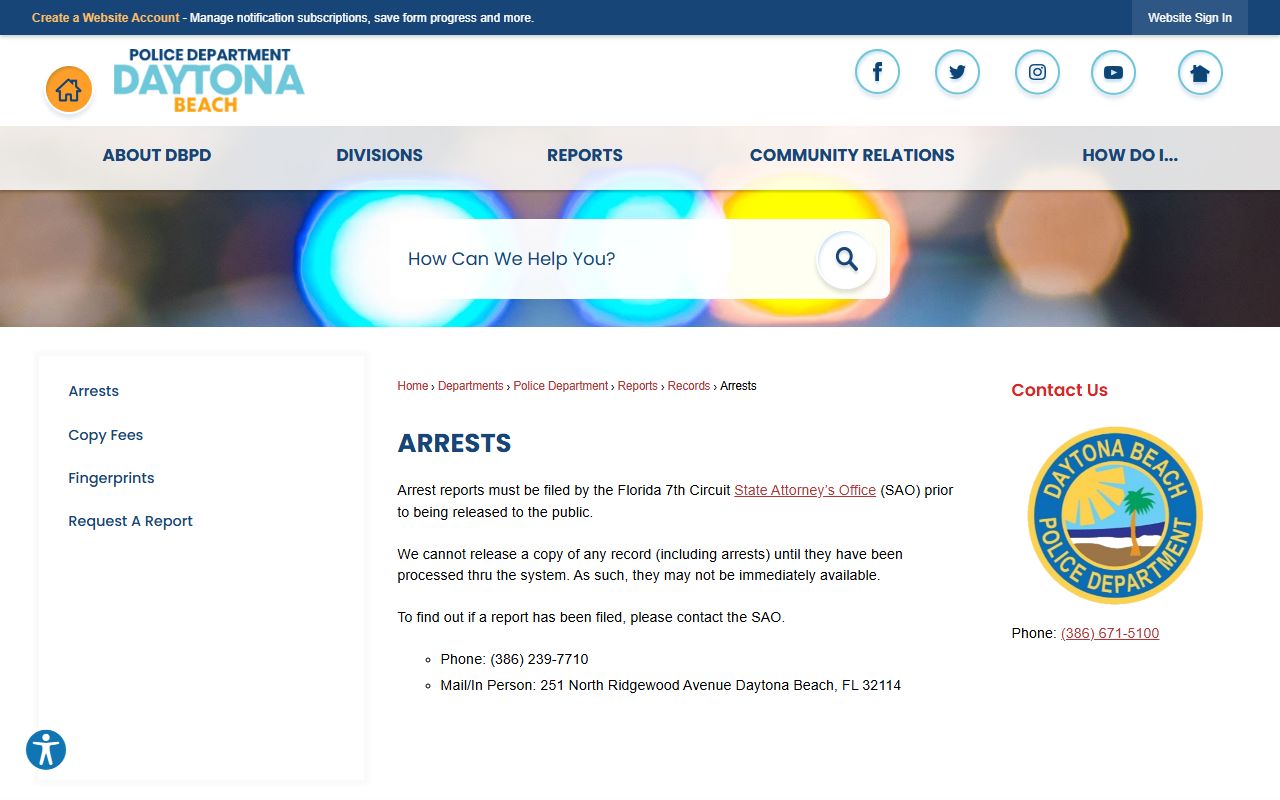Open the Divisions menu
Viewport: 1280px width, 800px height.
pyautogui.click(x=379, y=155)
